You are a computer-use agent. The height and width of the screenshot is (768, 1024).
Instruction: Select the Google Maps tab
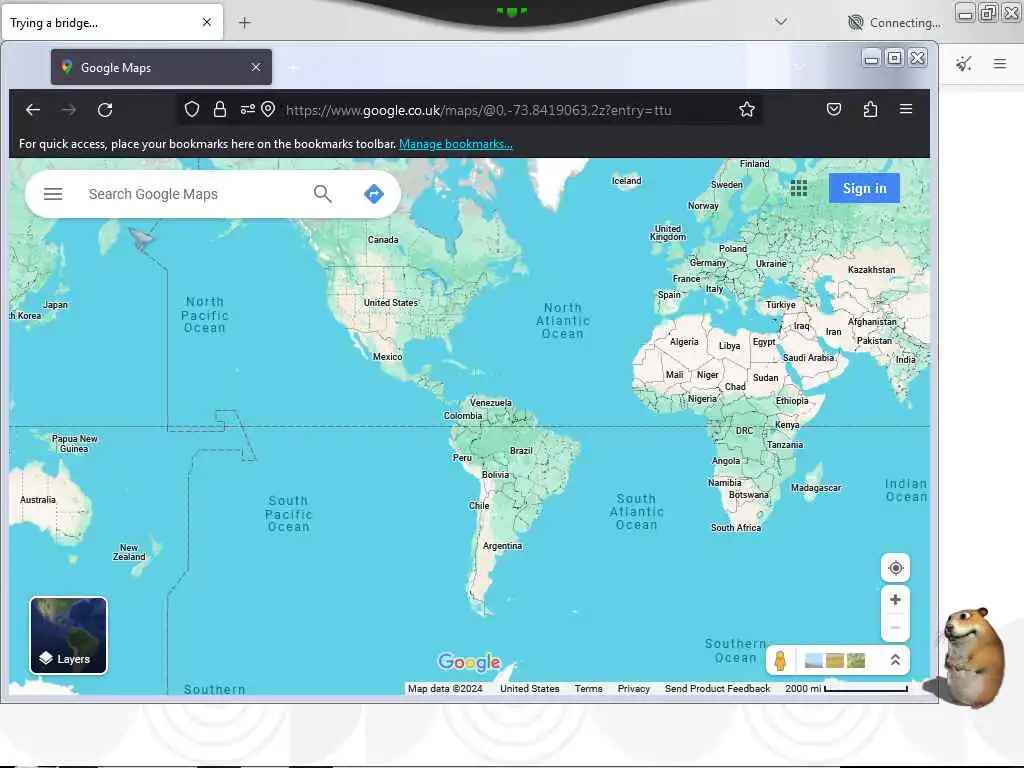[x=161, y=67]
